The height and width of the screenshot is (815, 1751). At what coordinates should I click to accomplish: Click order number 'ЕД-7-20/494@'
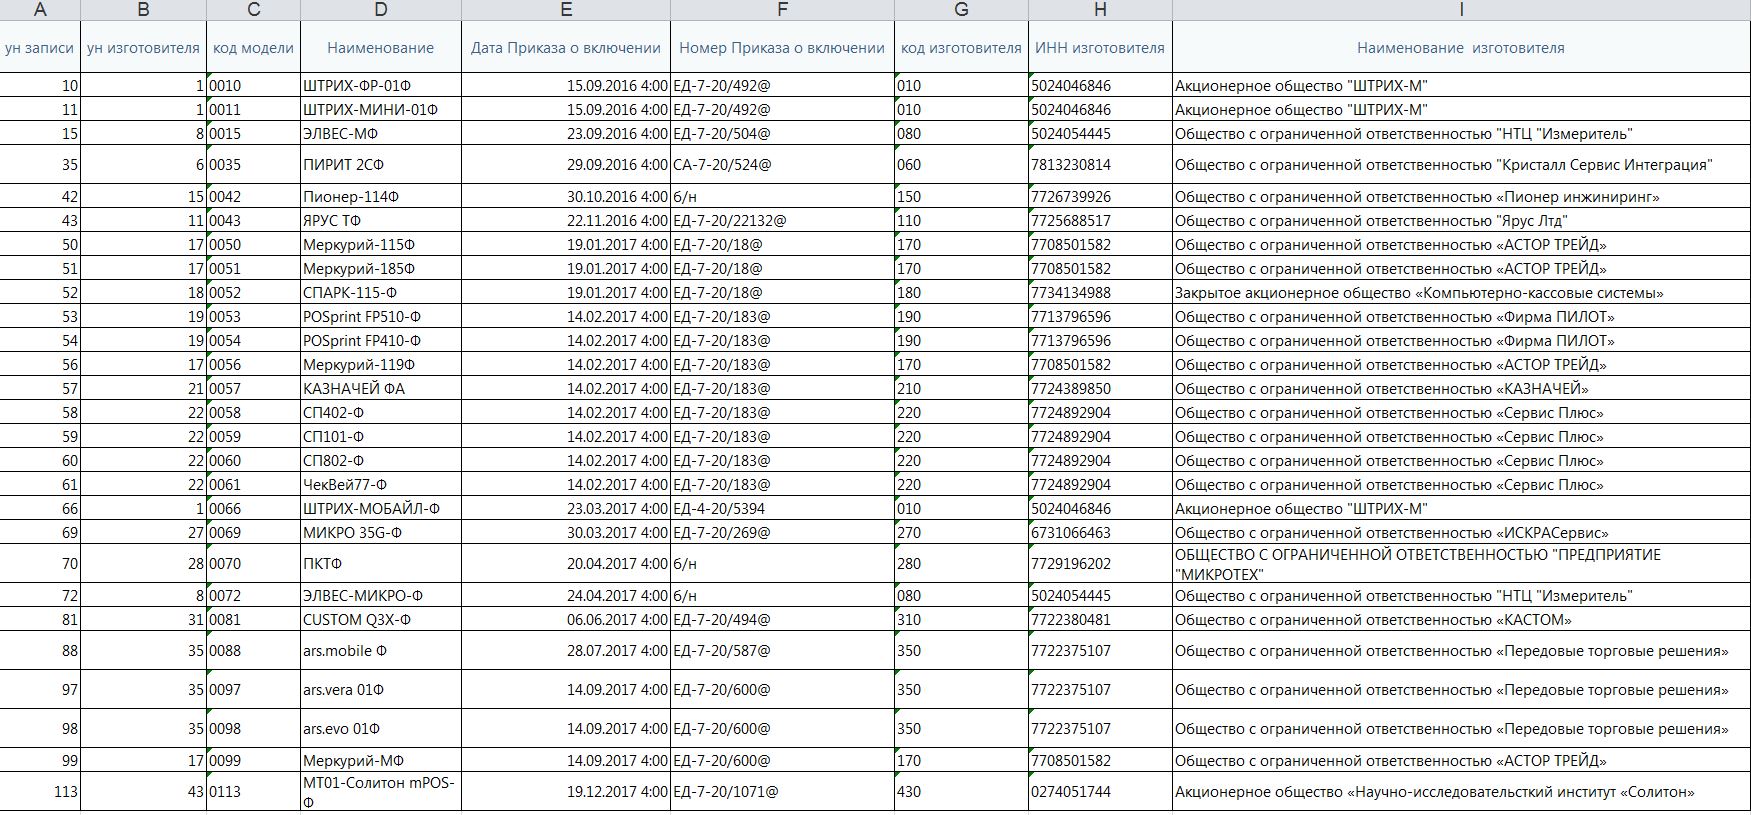click(782, 619)
